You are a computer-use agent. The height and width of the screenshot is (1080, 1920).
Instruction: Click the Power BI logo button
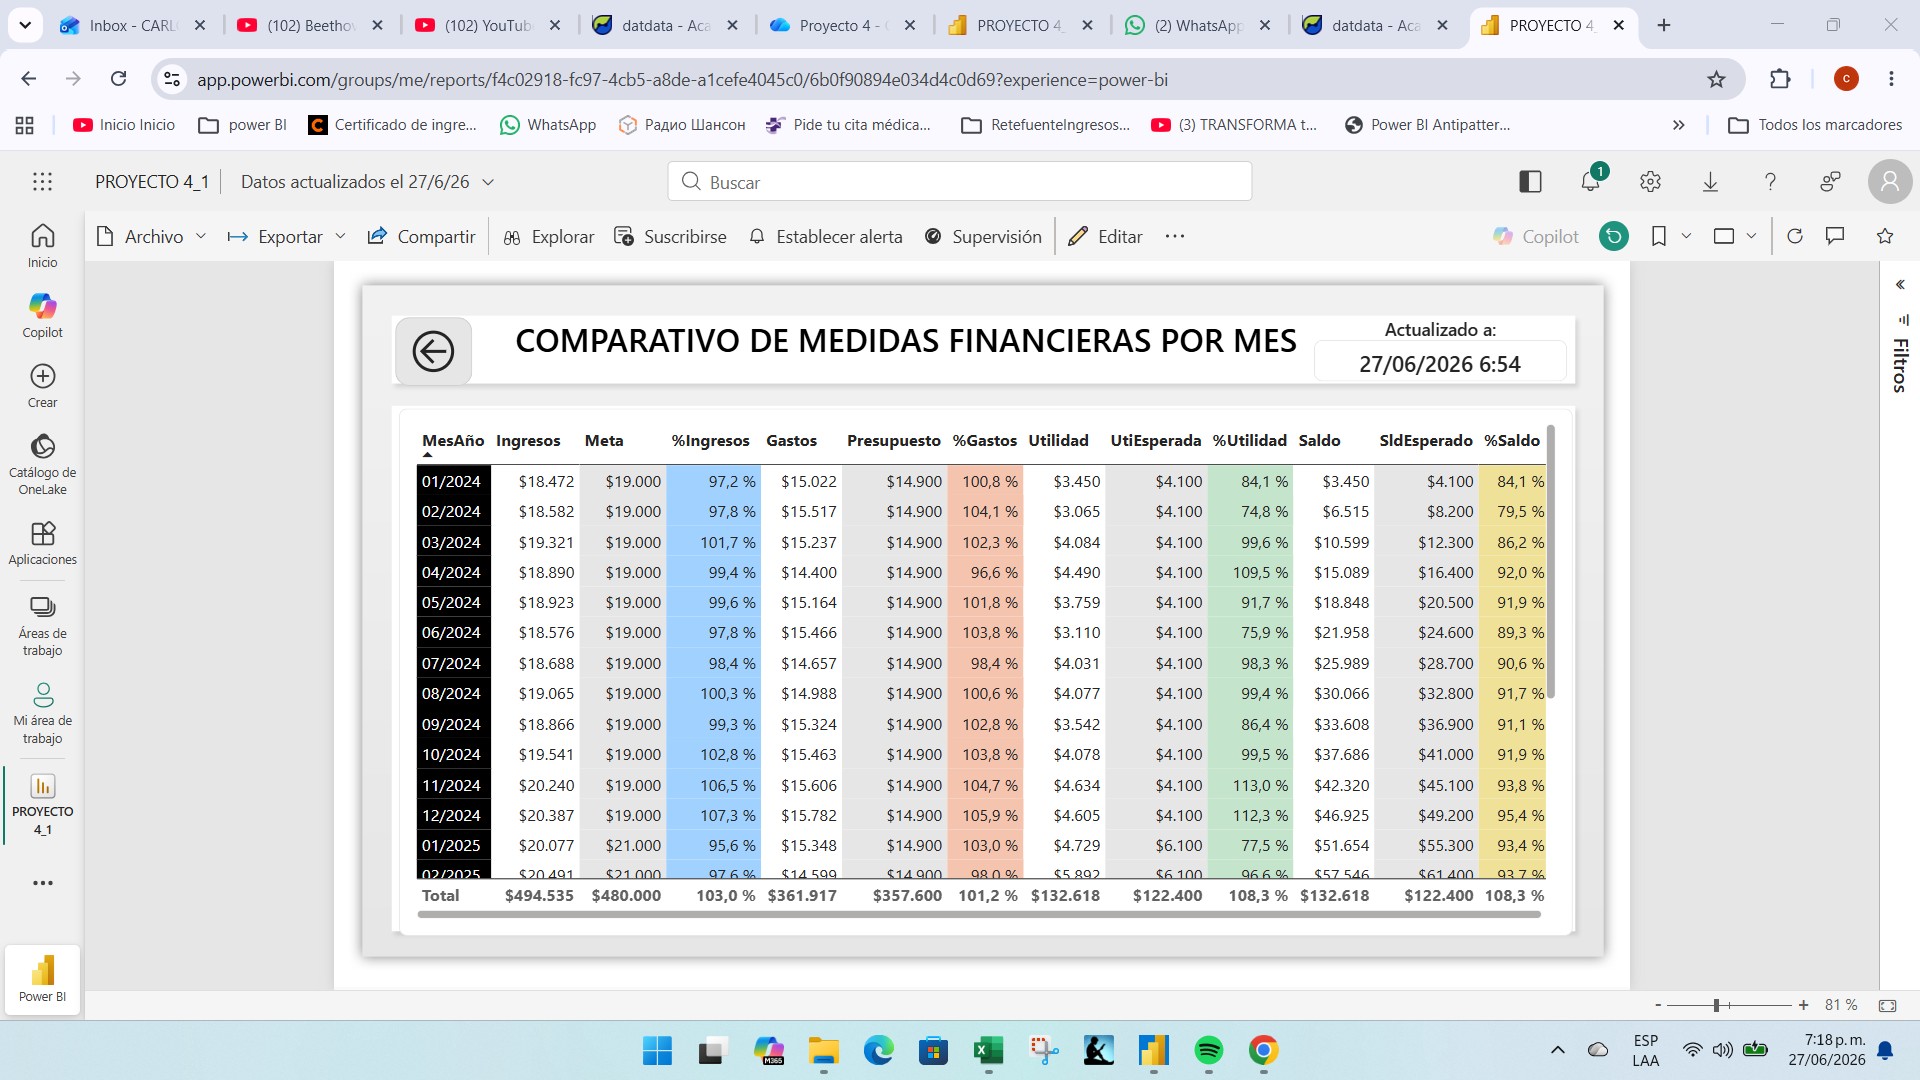(x=42, y=978)
